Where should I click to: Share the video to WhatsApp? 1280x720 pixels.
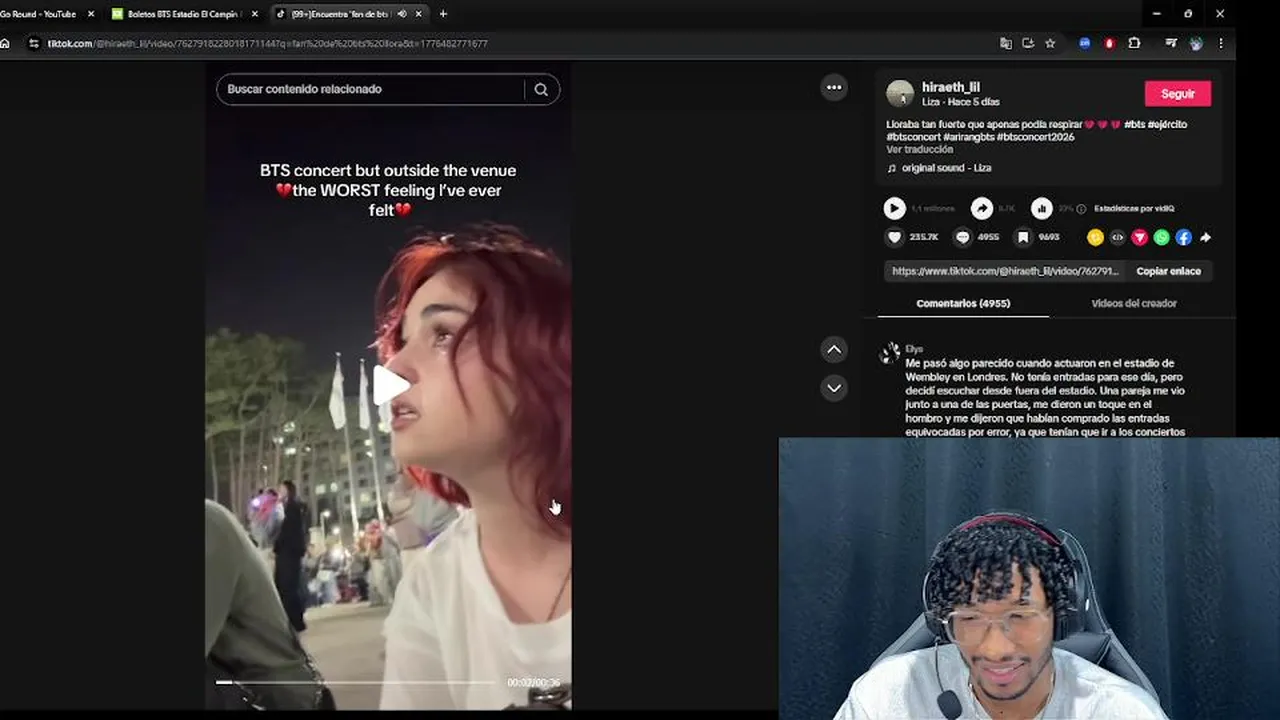1161,237
